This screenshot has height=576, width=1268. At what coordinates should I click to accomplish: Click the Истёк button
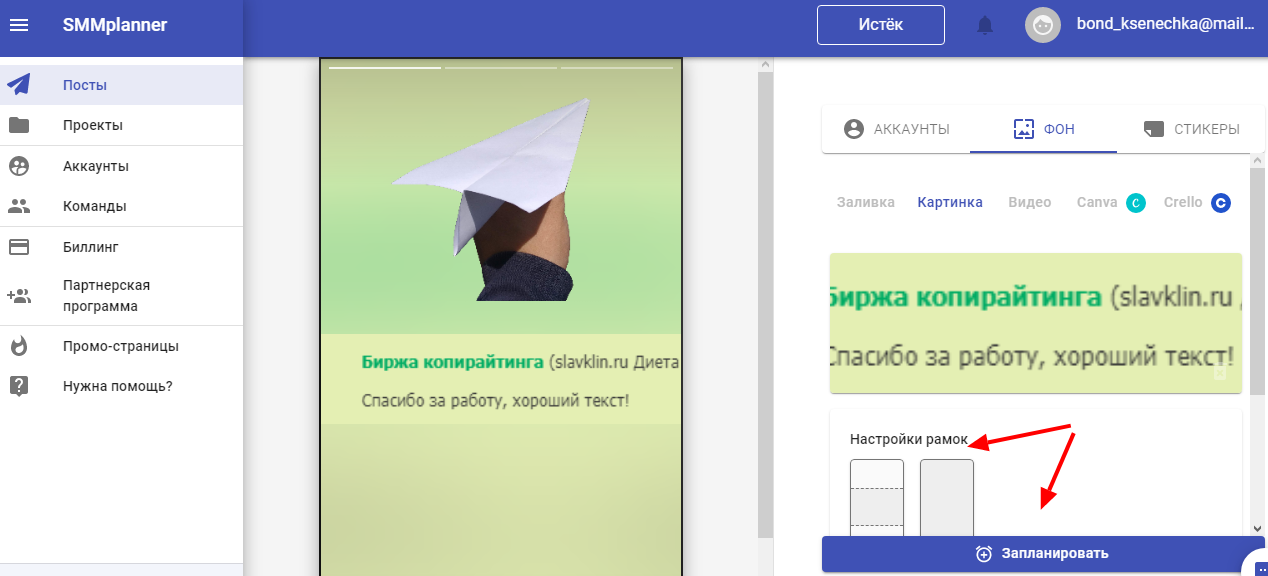click(x=880, y=25)
